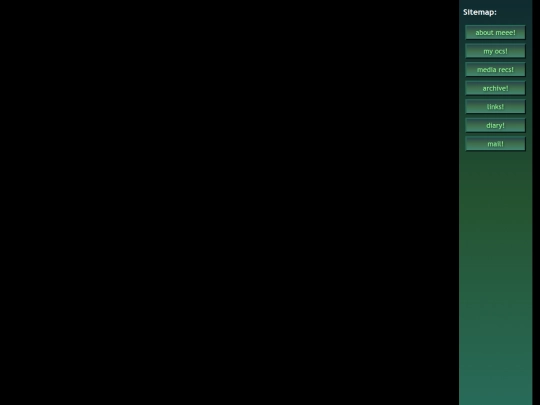Image resolution: width=540 pixels, height=405 pixels.
Task: Open the "diary!" page
Action: pyautogui.click(x=495, y=125)
